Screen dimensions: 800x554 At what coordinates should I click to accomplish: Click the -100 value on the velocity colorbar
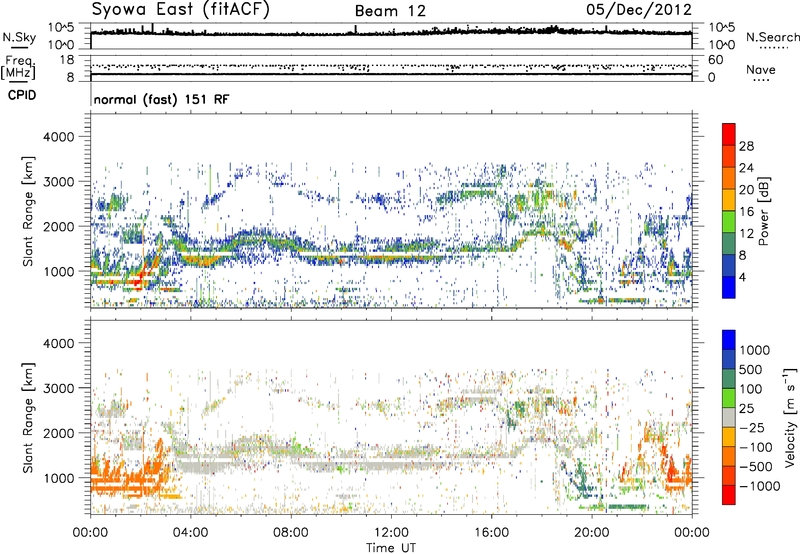click(x=756, y=447)
